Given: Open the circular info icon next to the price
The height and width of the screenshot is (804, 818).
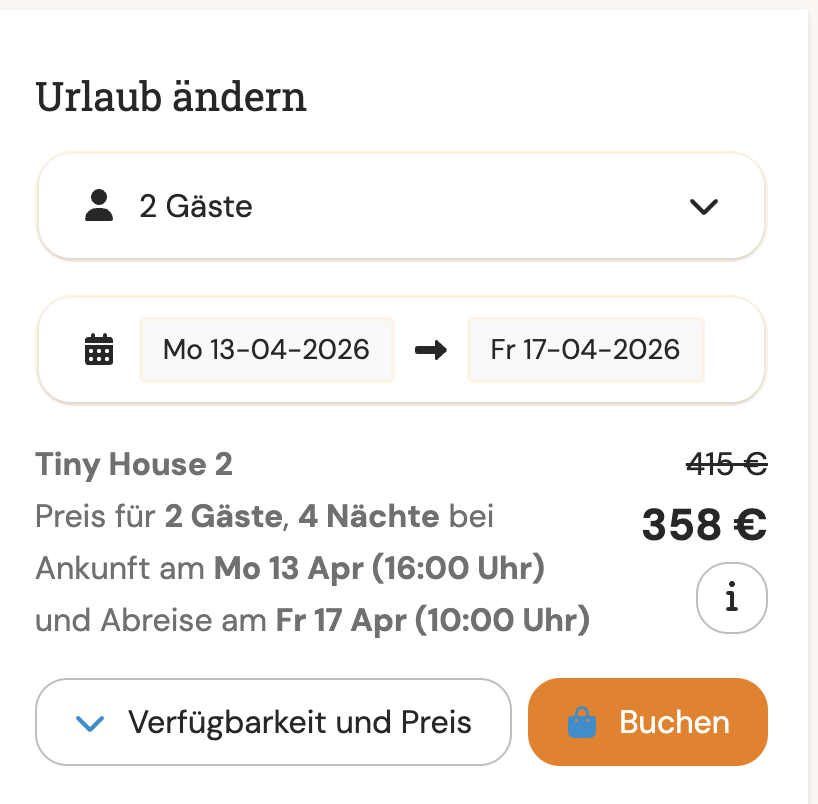Looking at the screenshot, I should [x=731, y=597].
